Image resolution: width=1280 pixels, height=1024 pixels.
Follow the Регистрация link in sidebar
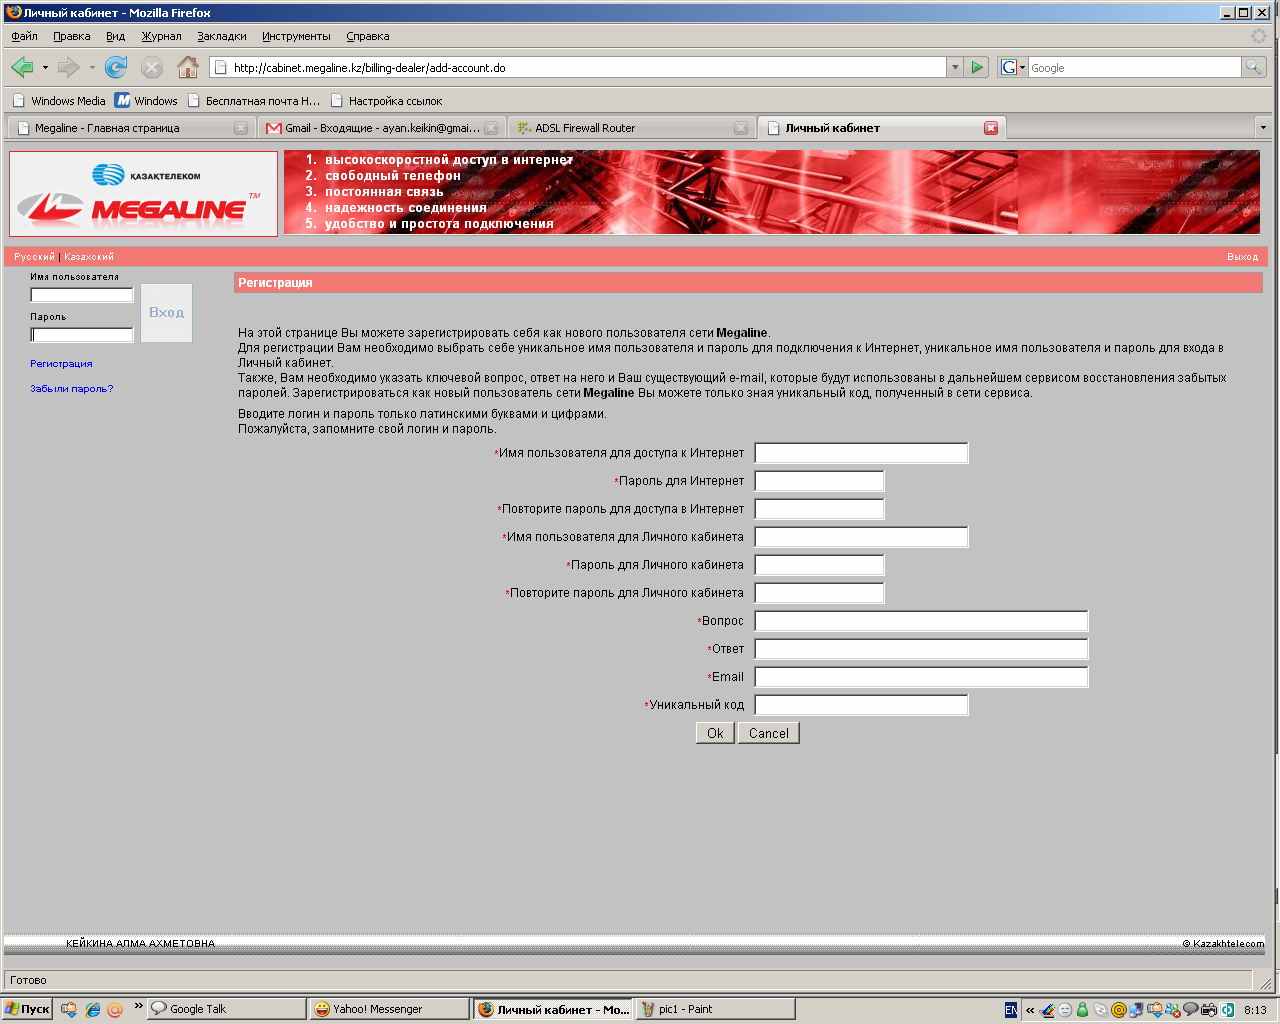click(61, 363)
